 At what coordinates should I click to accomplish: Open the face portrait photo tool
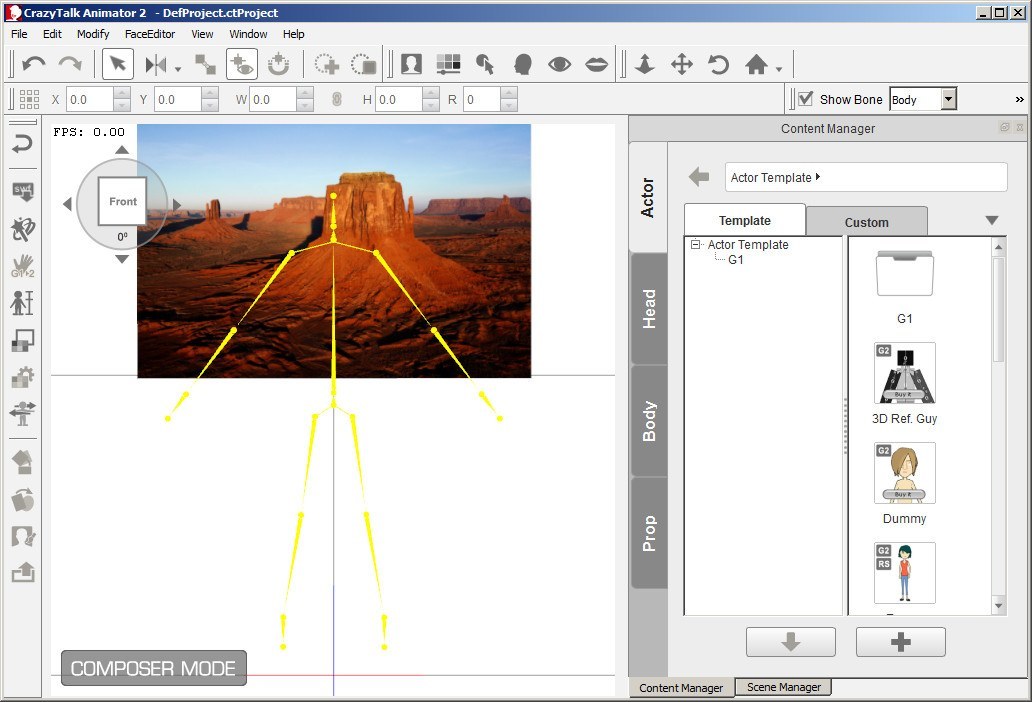click(x=411, y=64)
